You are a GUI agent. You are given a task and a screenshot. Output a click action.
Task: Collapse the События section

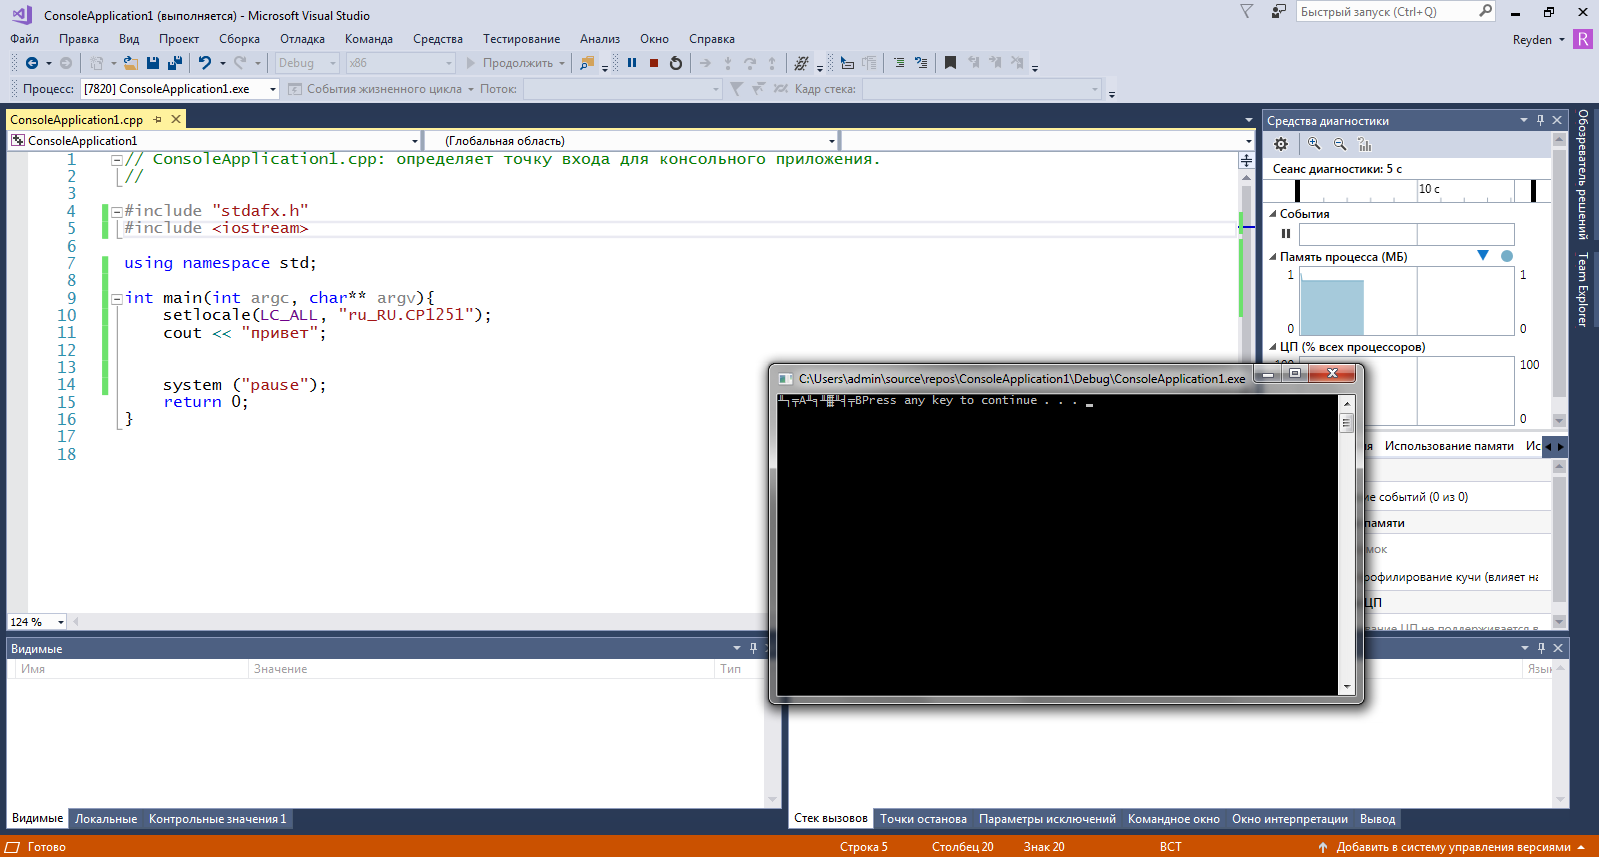1273,214
